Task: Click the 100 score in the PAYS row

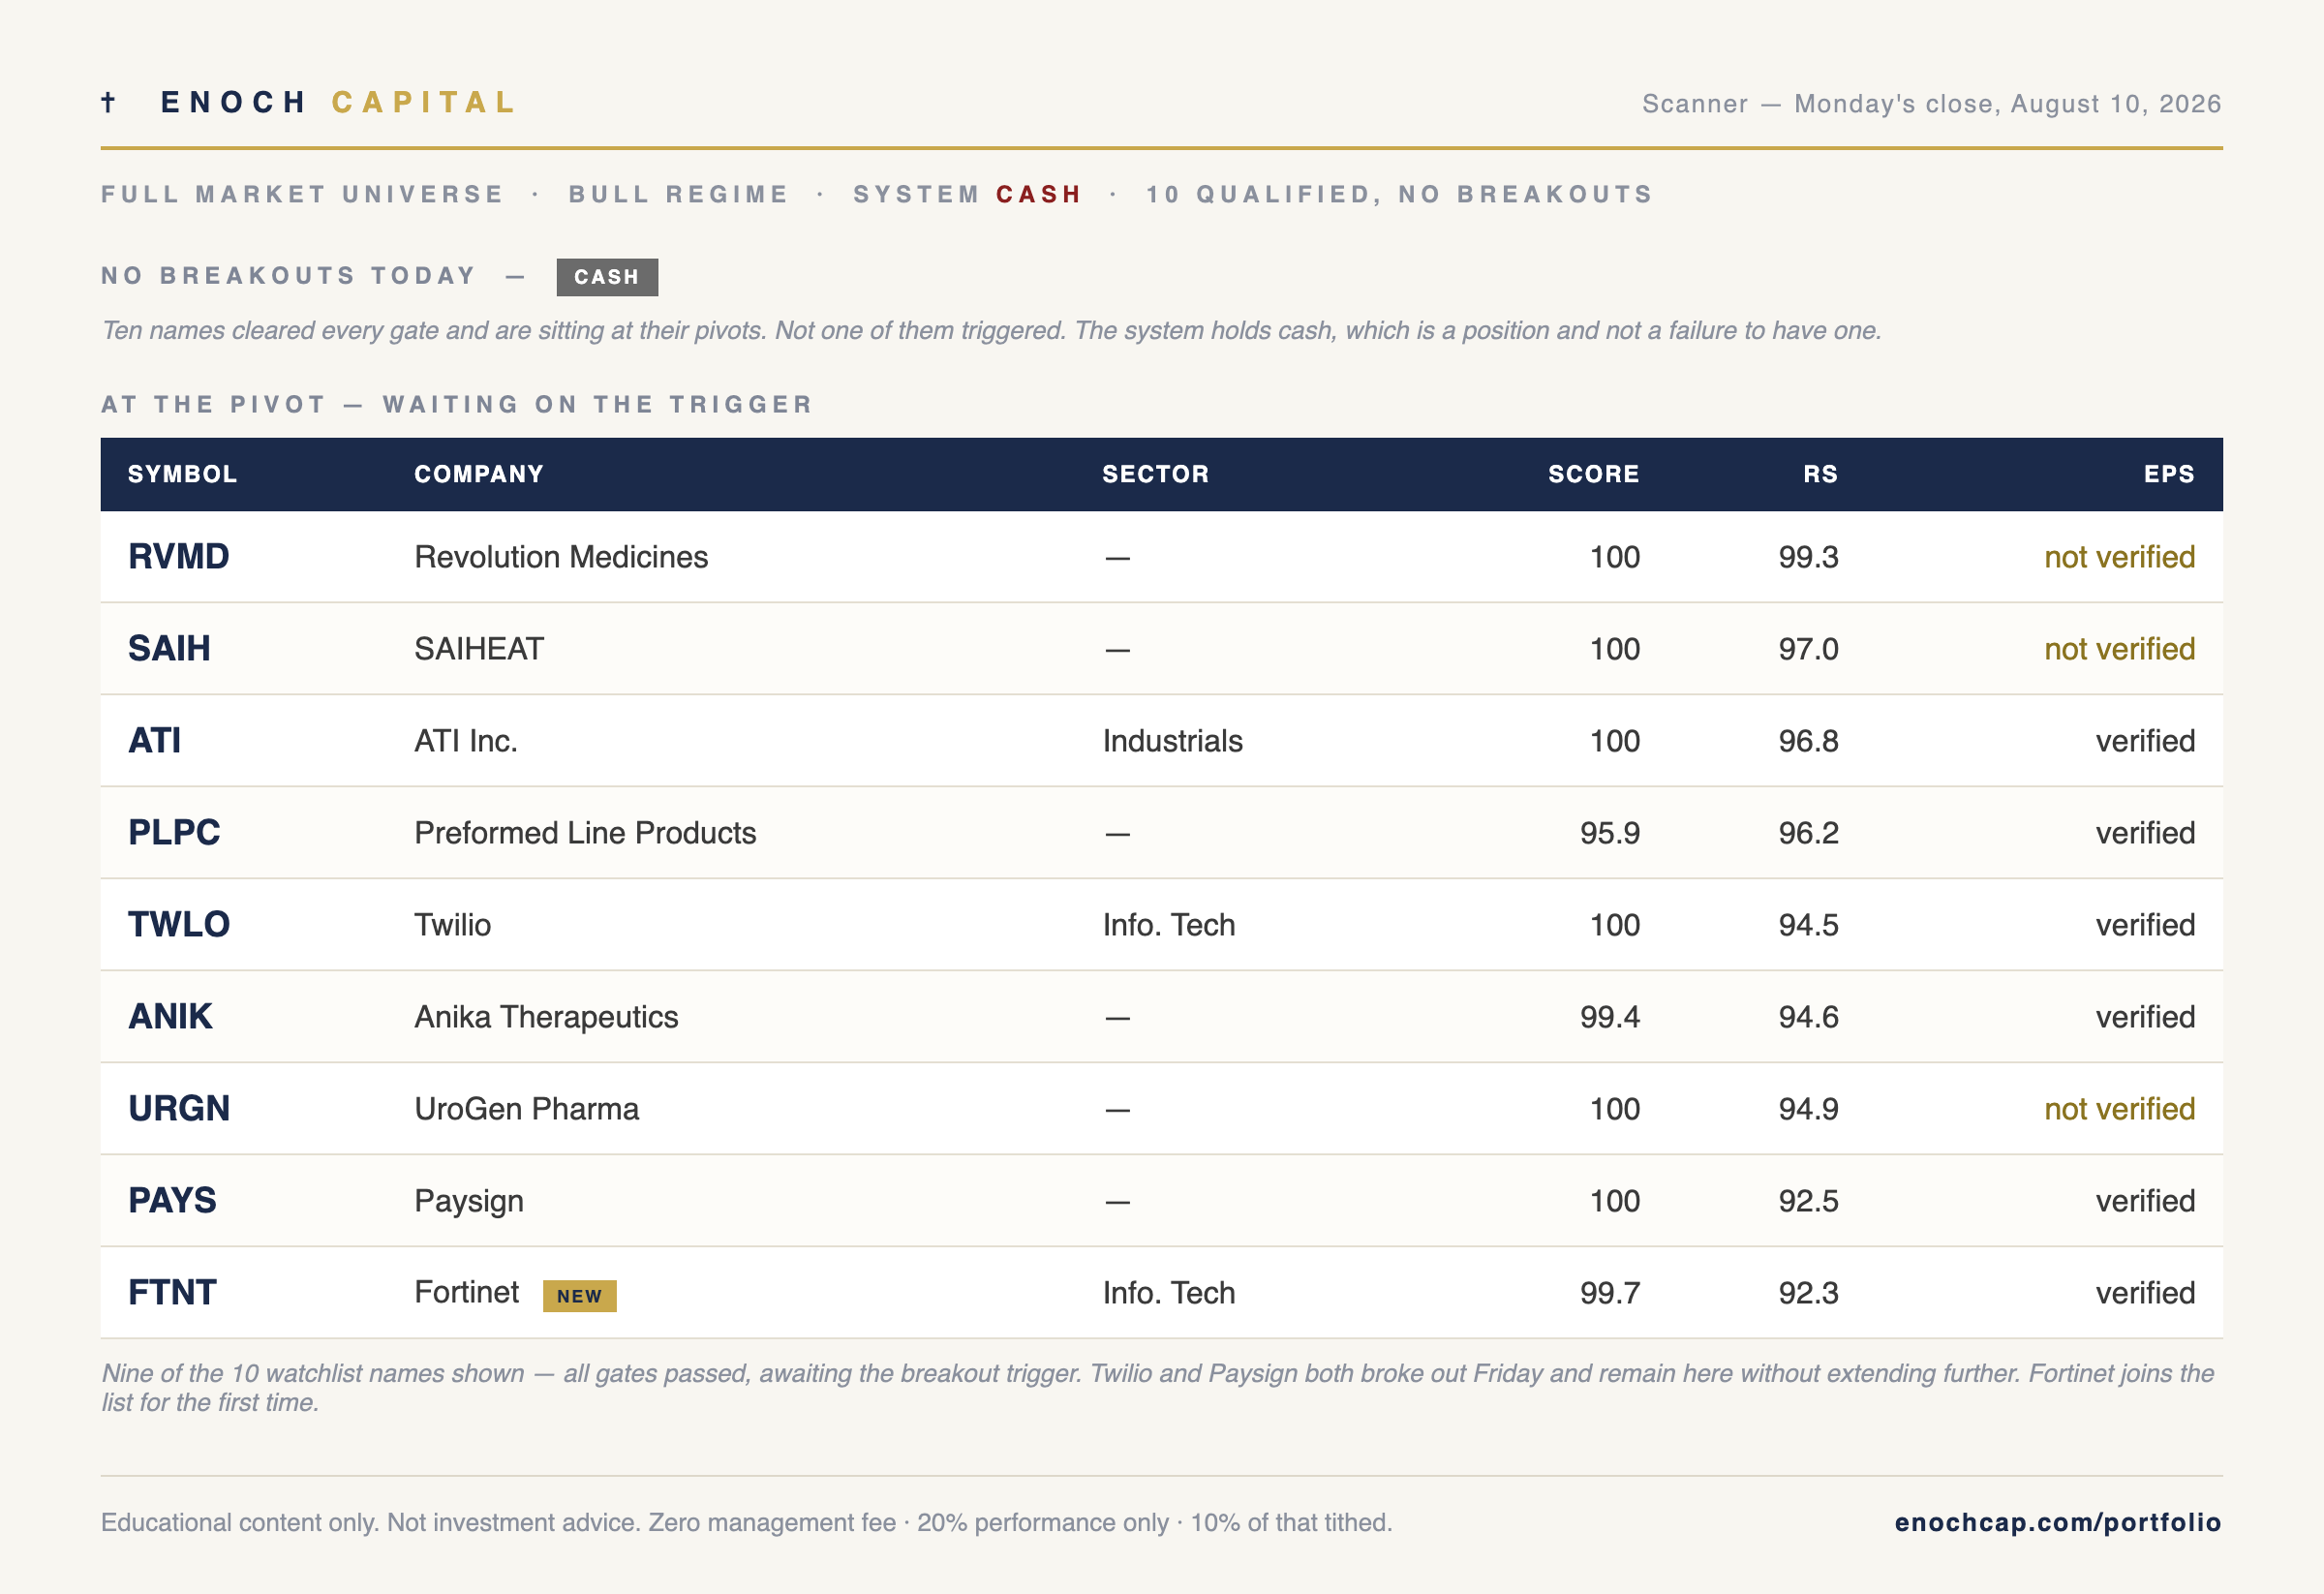Action: point(1615,1201)
